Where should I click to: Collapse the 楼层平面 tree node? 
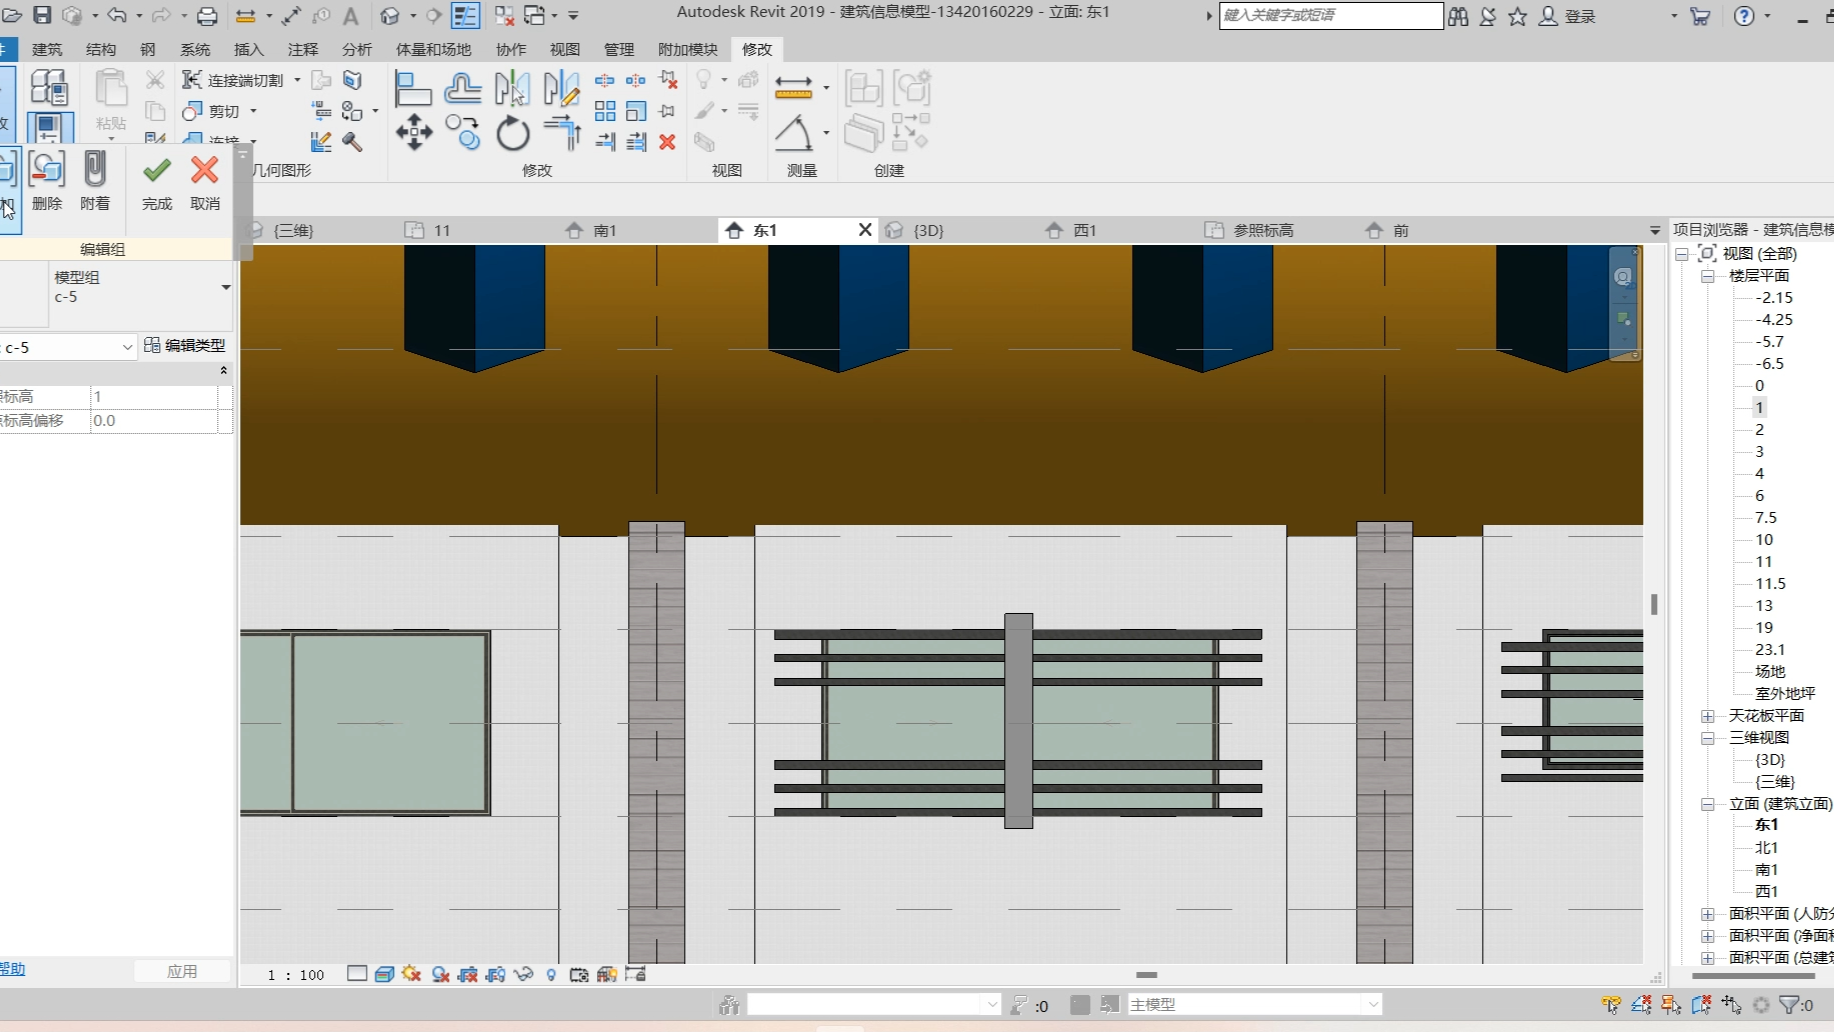pos(1708,276)
